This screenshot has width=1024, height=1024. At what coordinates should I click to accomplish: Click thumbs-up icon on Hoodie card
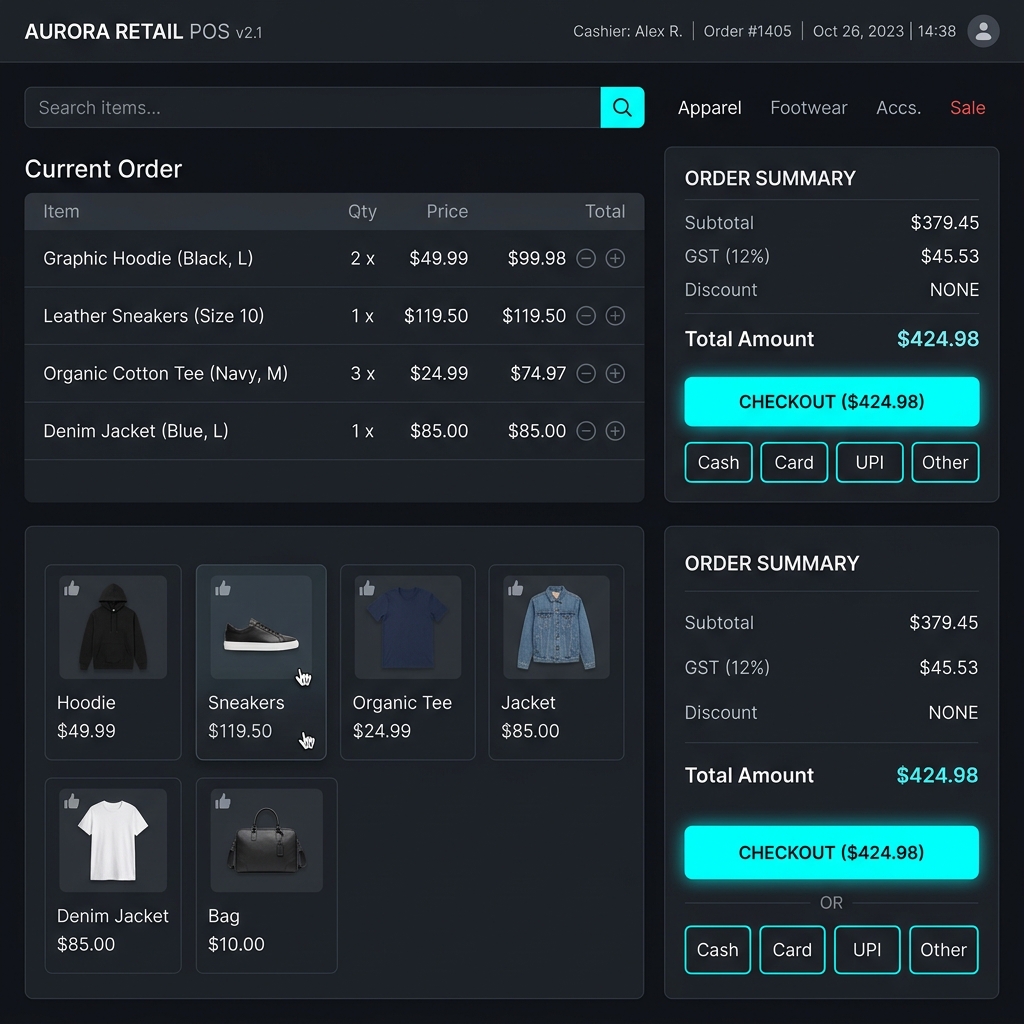(72, 588)
